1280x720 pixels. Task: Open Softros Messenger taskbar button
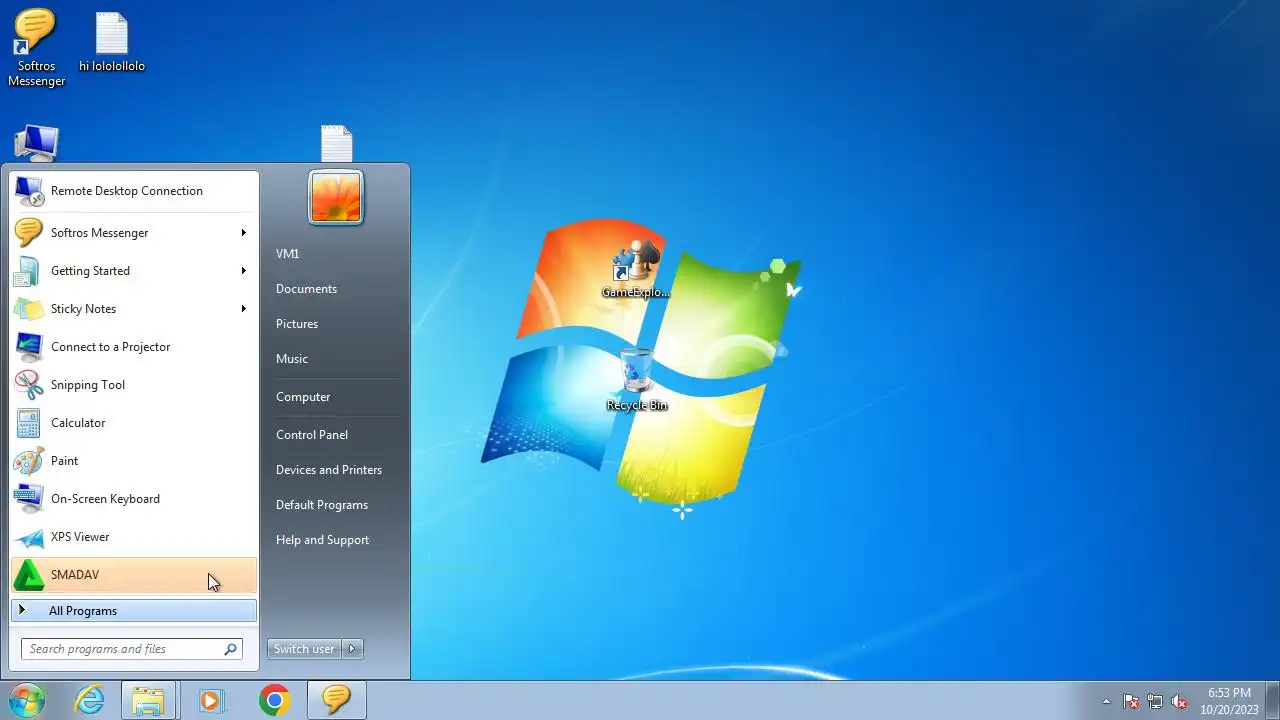(336, 700)
